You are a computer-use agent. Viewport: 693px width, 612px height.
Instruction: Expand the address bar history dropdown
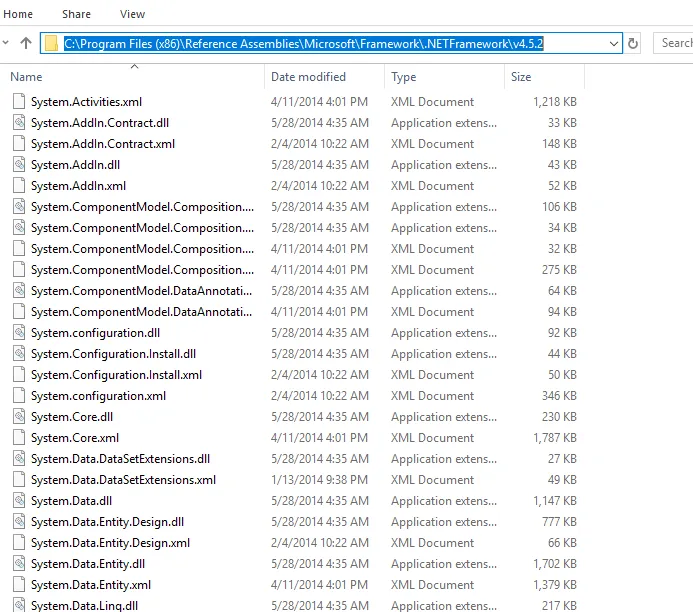pyautogui.click(x=613, y=43)
